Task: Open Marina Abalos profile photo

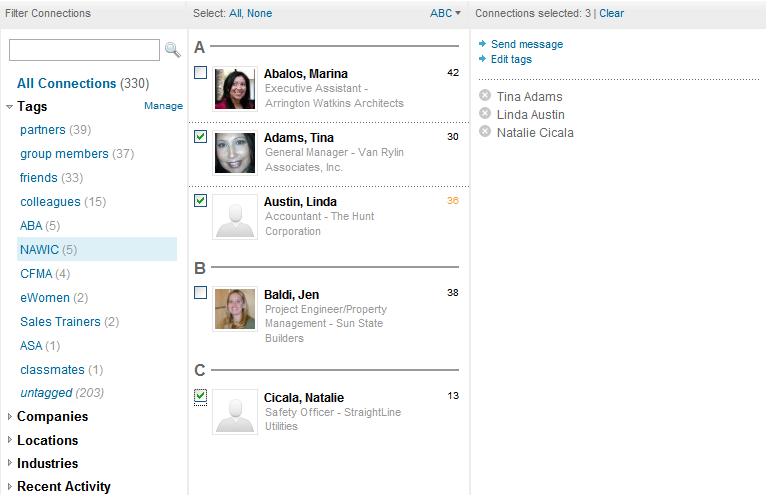Action: [235, 89]
